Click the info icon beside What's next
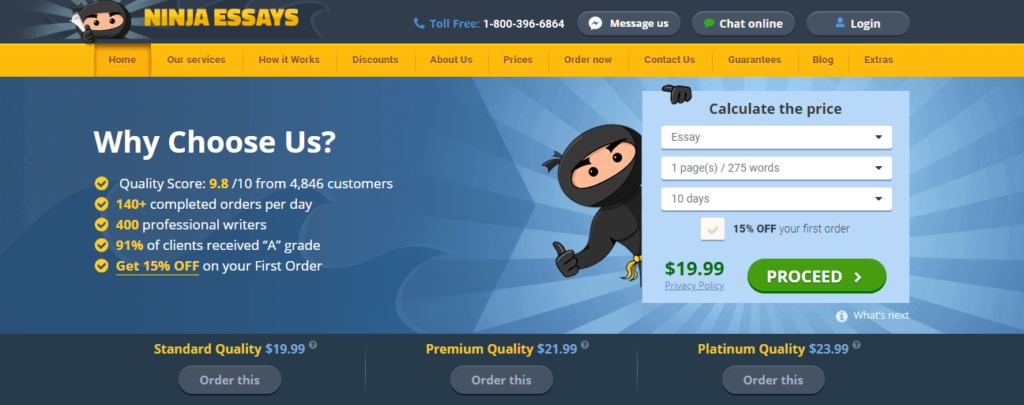The height and width of the screenshot is (405, 1024). tap(842, 316)
